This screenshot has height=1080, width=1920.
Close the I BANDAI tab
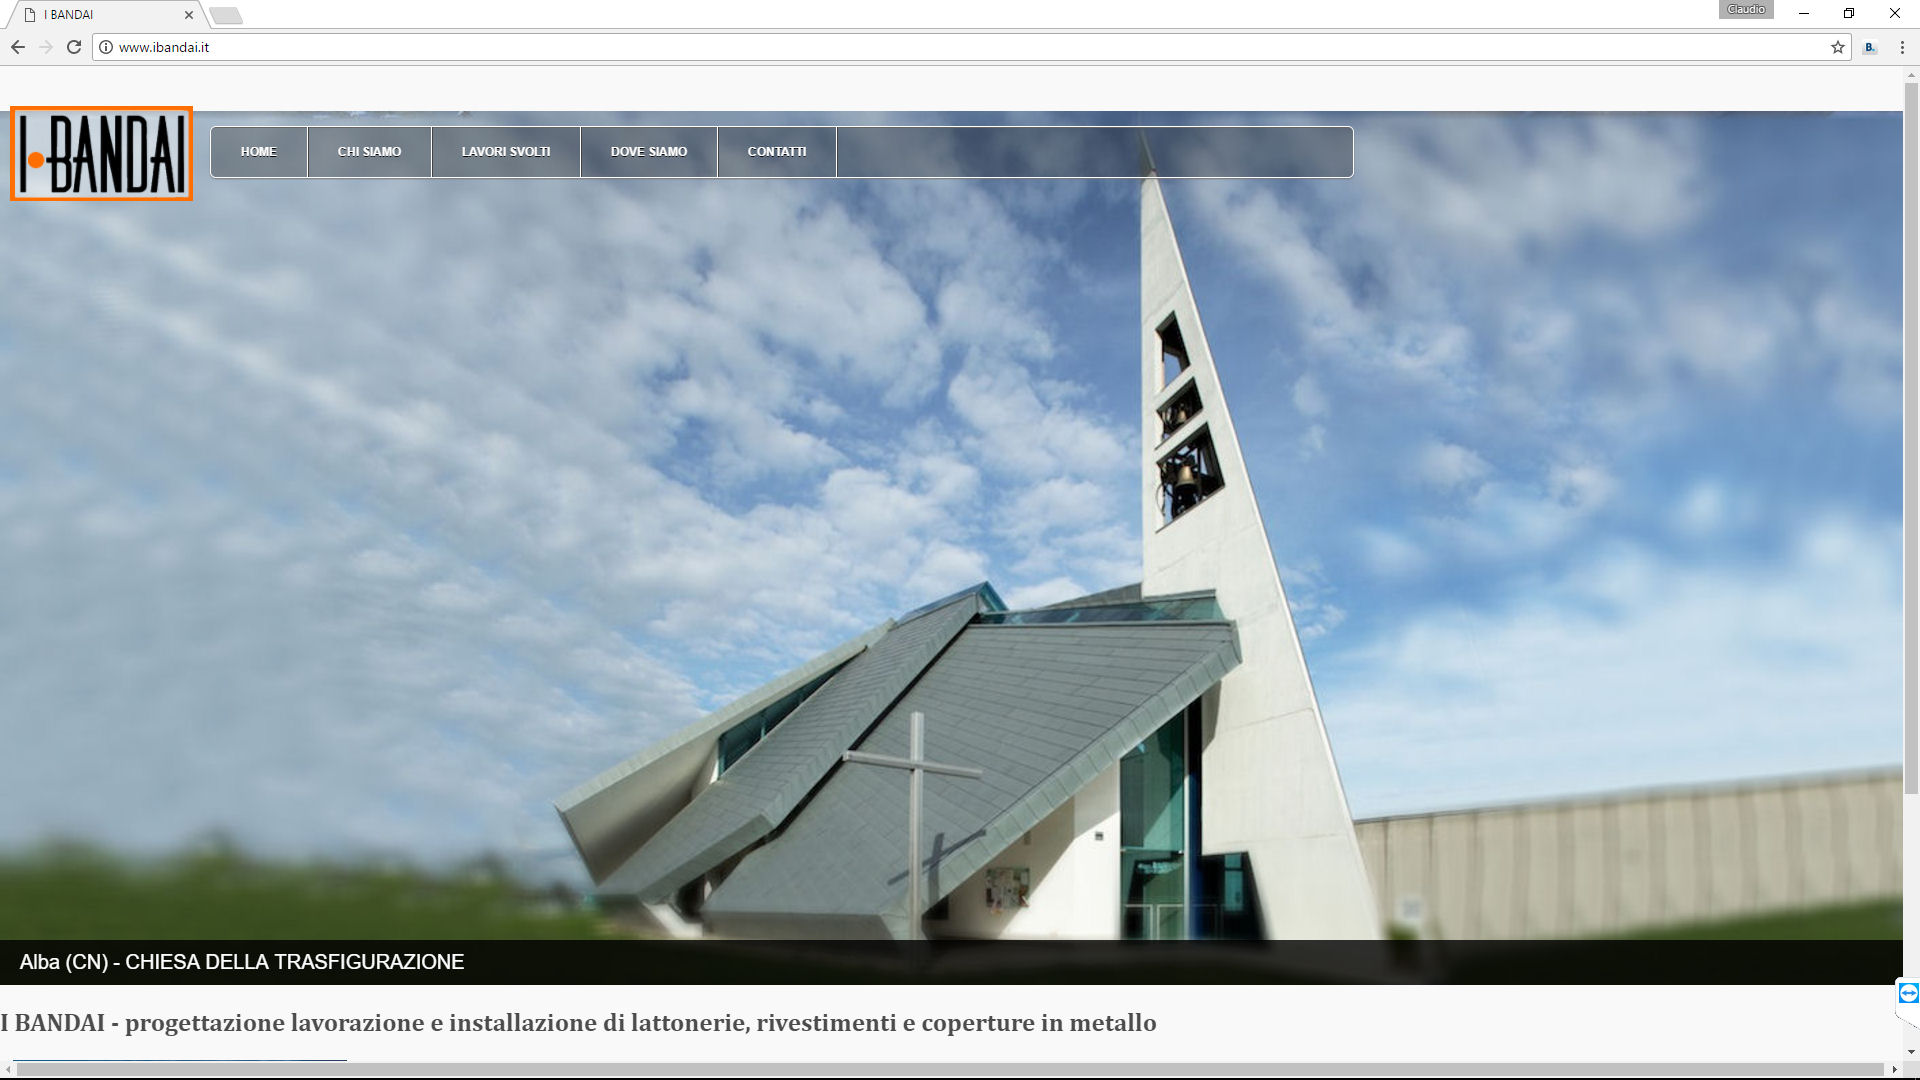[x=188, y=15]
